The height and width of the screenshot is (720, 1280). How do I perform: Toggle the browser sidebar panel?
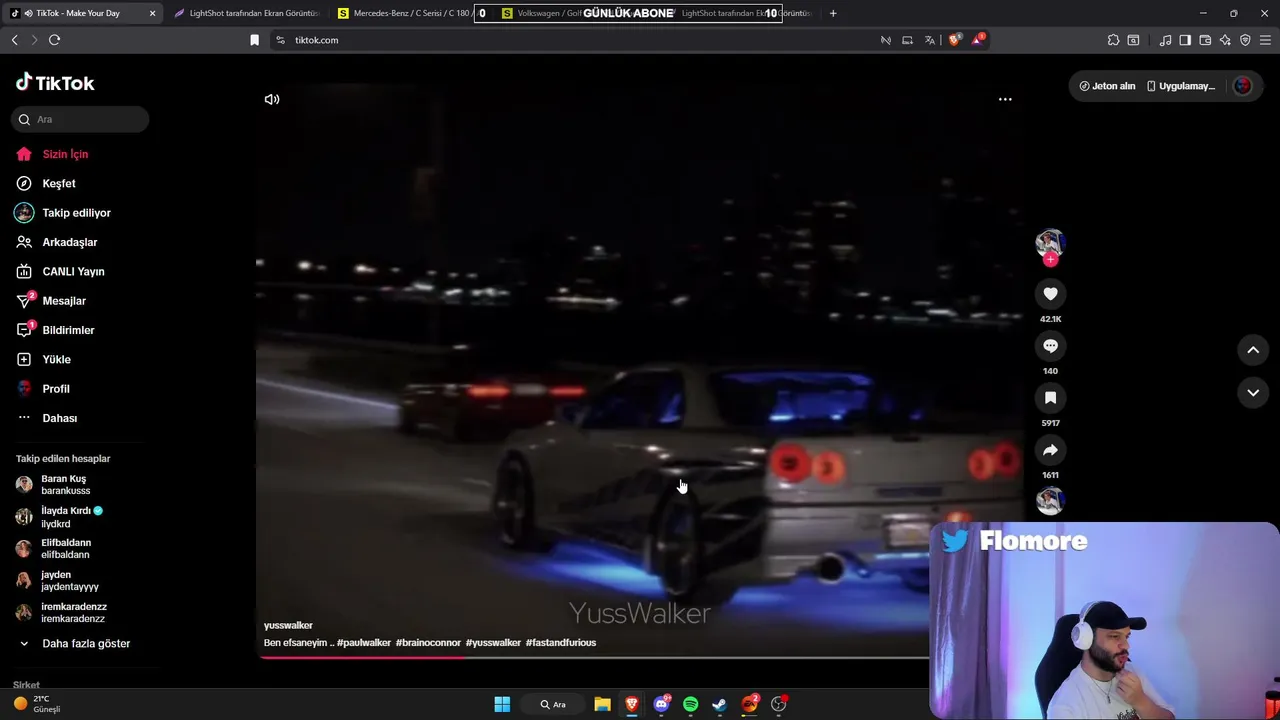[x=1185, y=40]
